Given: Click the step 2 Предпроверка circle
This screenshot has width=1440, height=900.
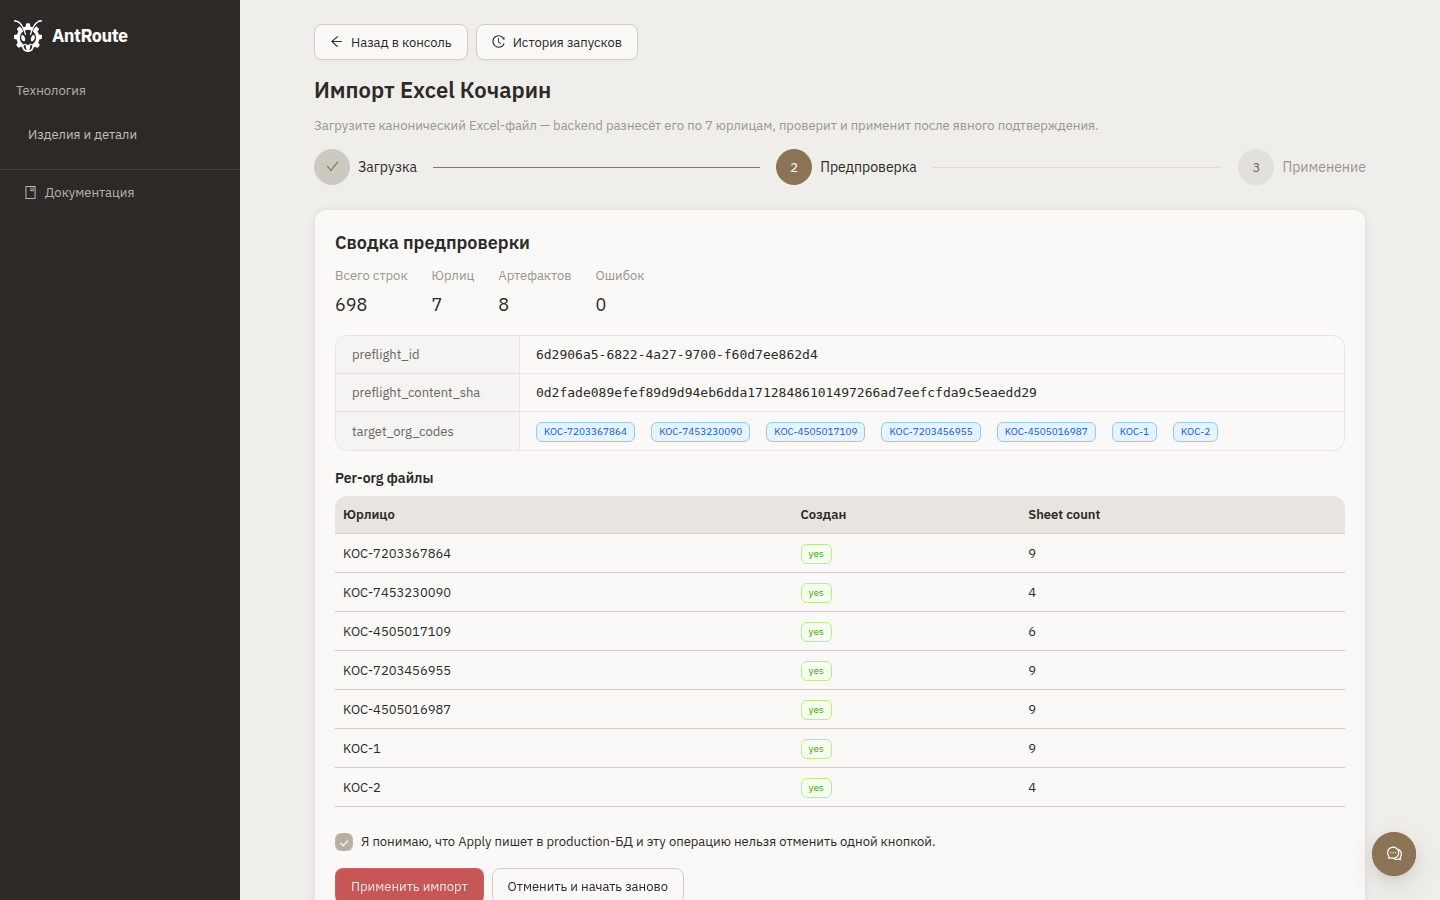Looking at the screenshot, I should point(794,167).
